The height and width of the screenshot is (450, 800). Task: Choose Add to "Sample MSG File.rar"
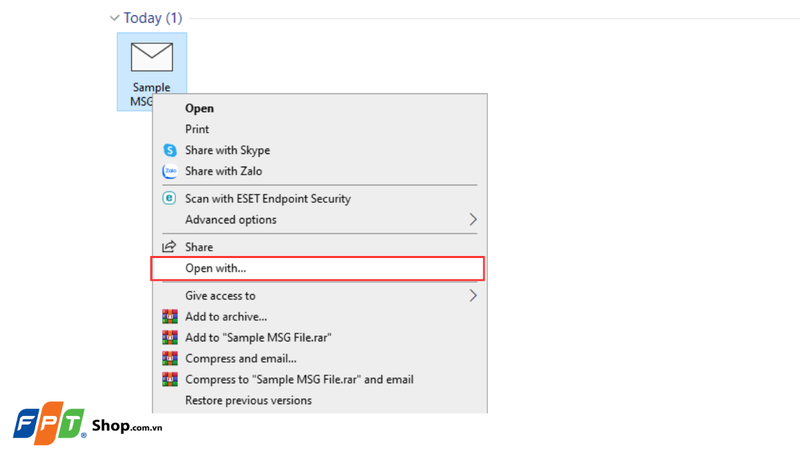[258, 338]
